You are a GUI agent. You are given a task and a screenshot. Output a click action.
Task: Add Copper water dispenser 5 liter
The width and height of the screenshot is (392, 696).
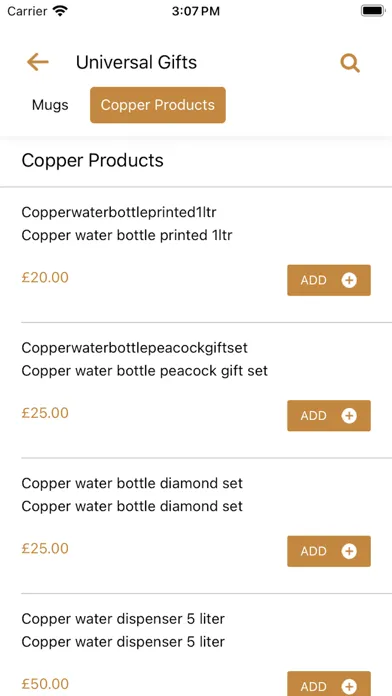(329, 684)
